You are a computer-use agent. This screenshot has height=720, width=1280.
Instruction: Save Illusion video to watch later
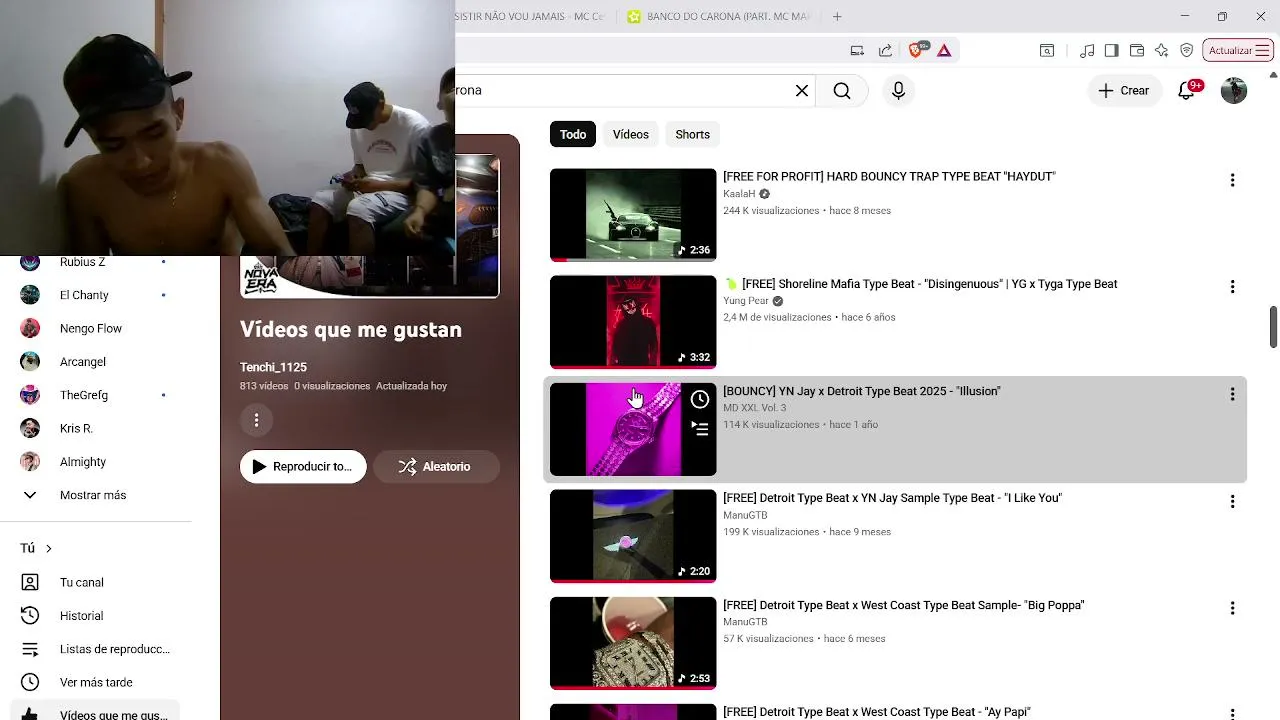[x=700, y=400]
